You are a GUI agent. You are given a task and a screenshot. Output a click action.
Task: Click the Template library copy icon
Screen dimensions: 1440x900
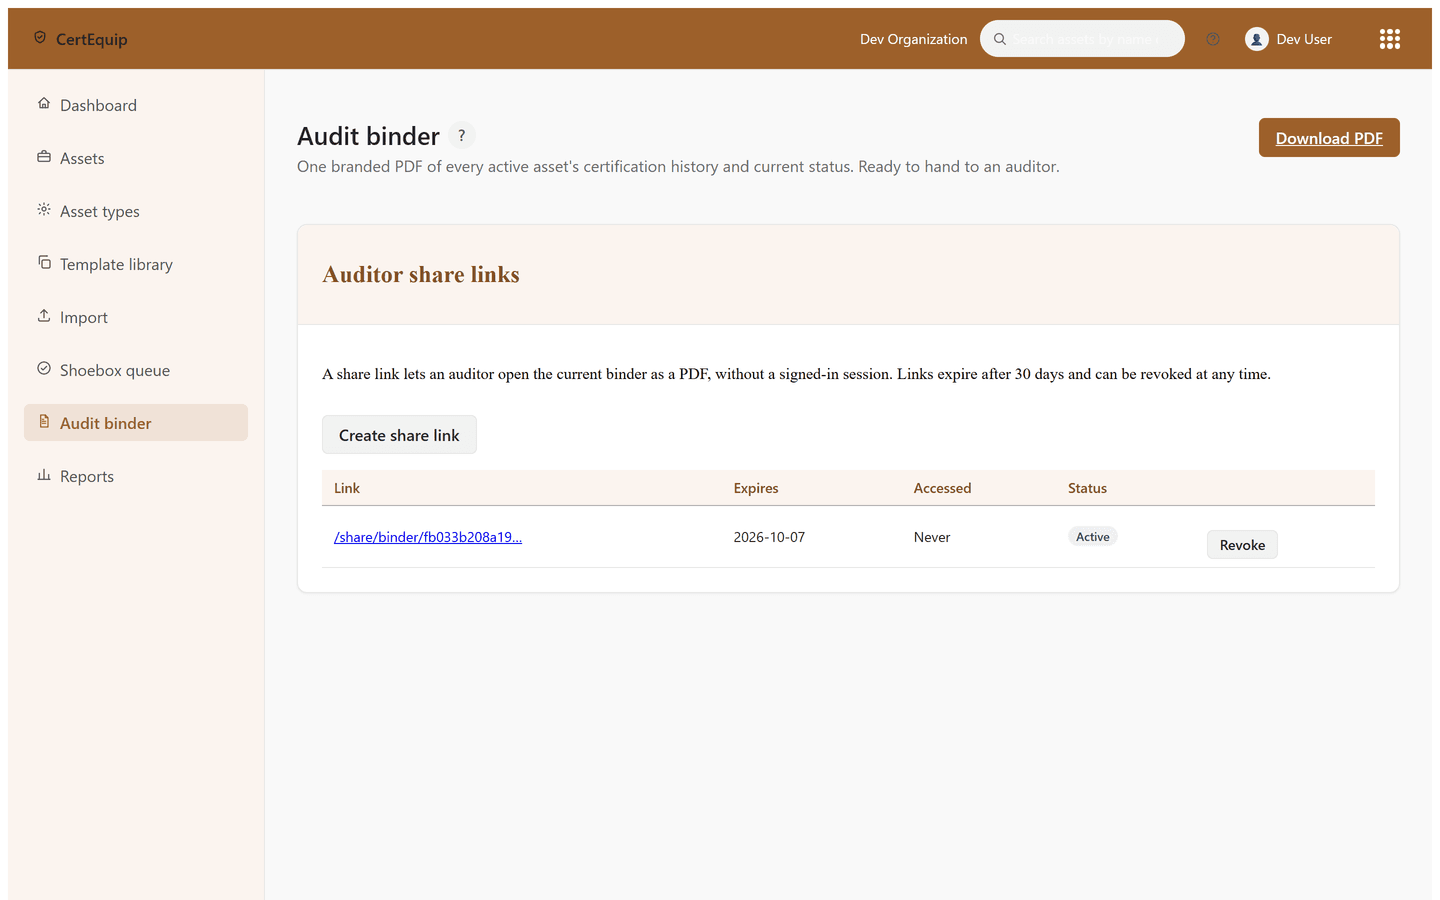[44, 263]
